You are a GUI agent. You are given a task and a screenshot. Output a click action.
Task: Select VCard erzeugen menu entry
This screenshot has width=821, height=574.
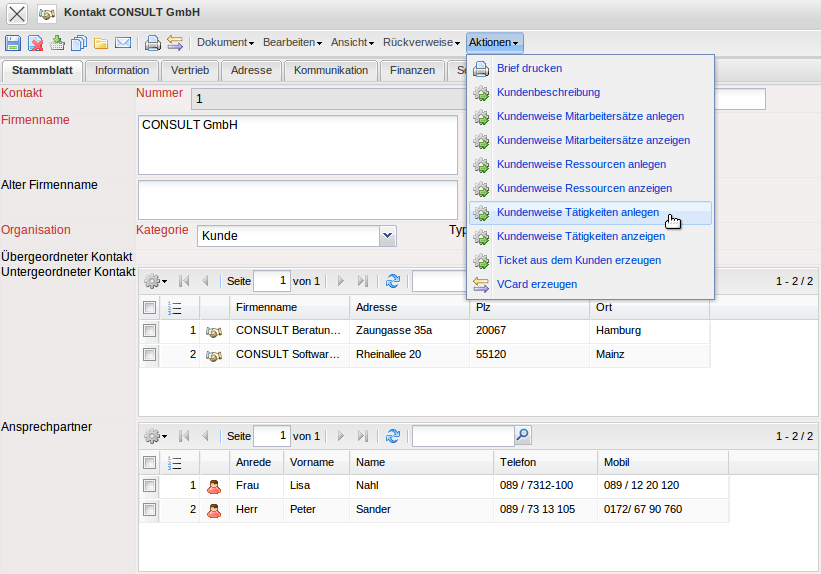click(x=536, y=284)
